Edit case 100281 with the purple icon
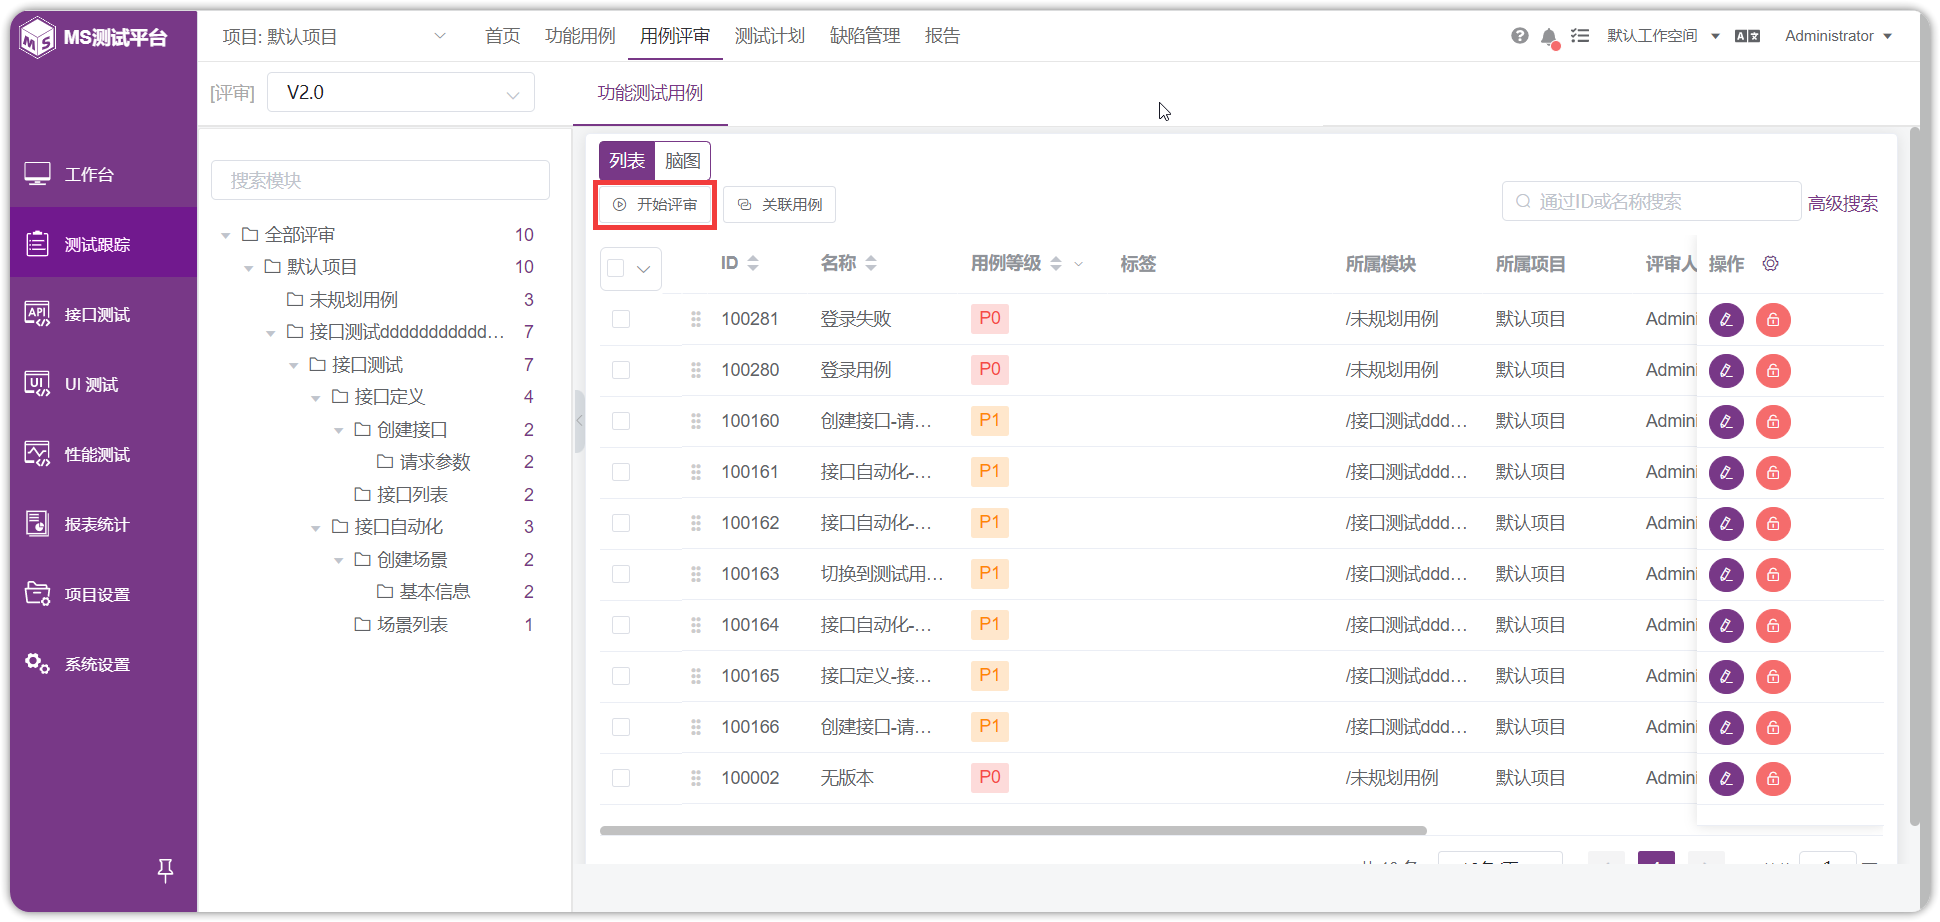1940x922 pixels. (x=1726, y=320)
